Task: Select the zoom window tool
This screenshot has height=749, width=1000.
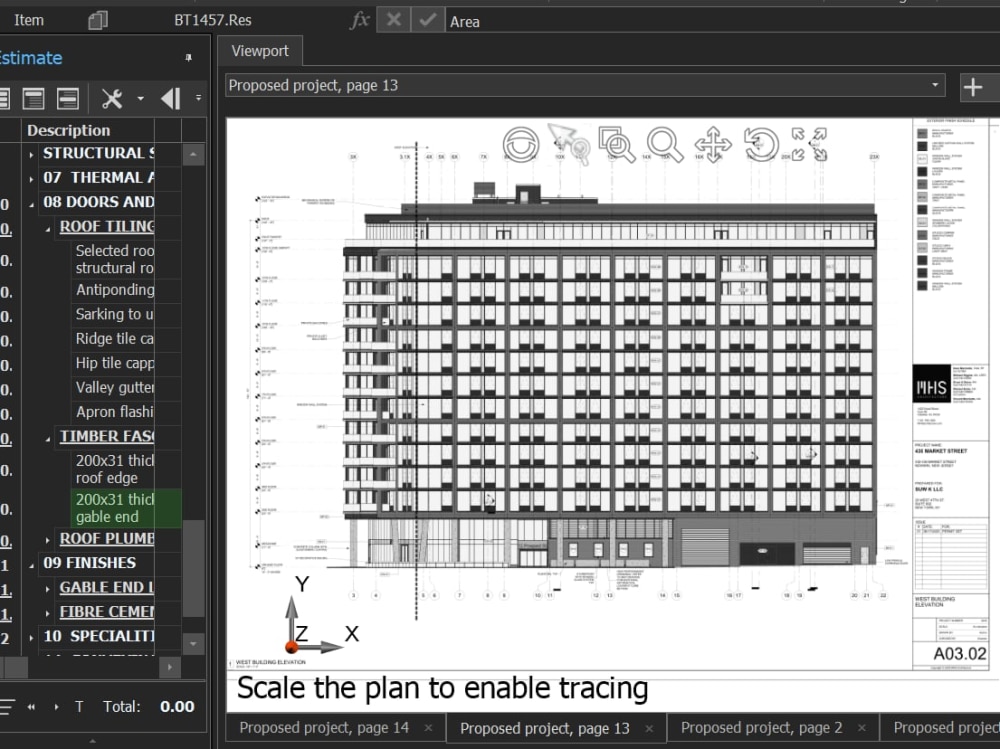Action: pyautogui.click(x=616, y=144)
